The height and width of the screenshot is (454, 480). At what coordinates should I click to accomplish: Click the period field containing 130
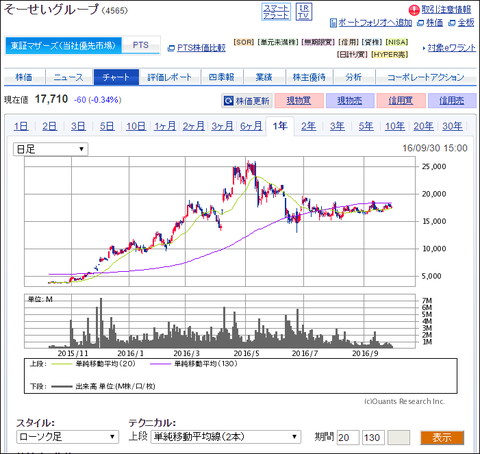point(373,437)
